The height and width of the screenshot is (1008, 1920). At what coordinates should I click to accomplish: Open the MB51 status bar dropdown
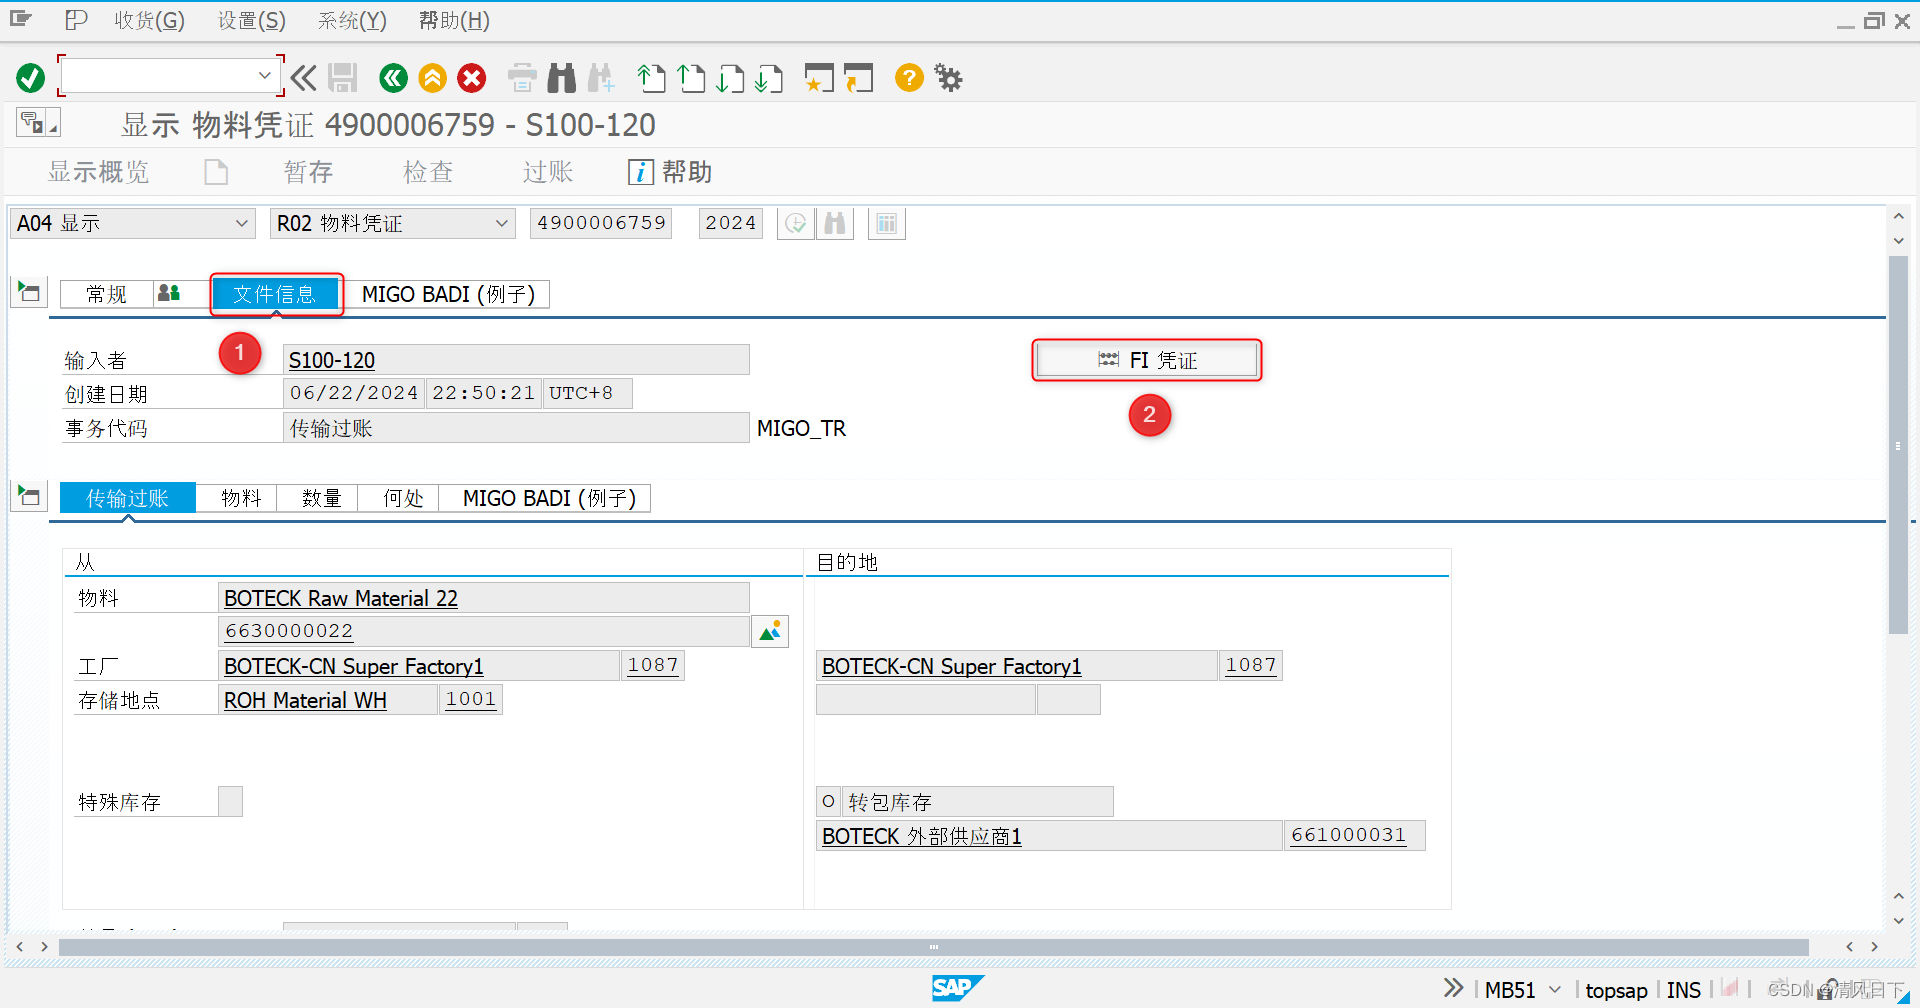(x=1555, y=989)
